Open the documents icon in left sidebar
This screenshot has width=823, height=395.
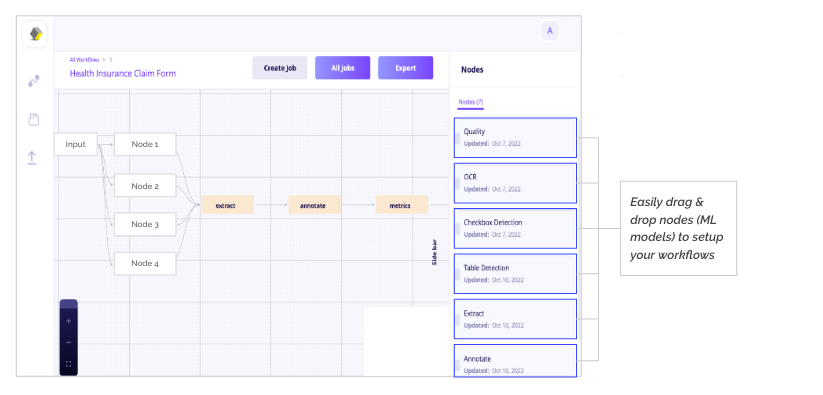pos(34,120)
